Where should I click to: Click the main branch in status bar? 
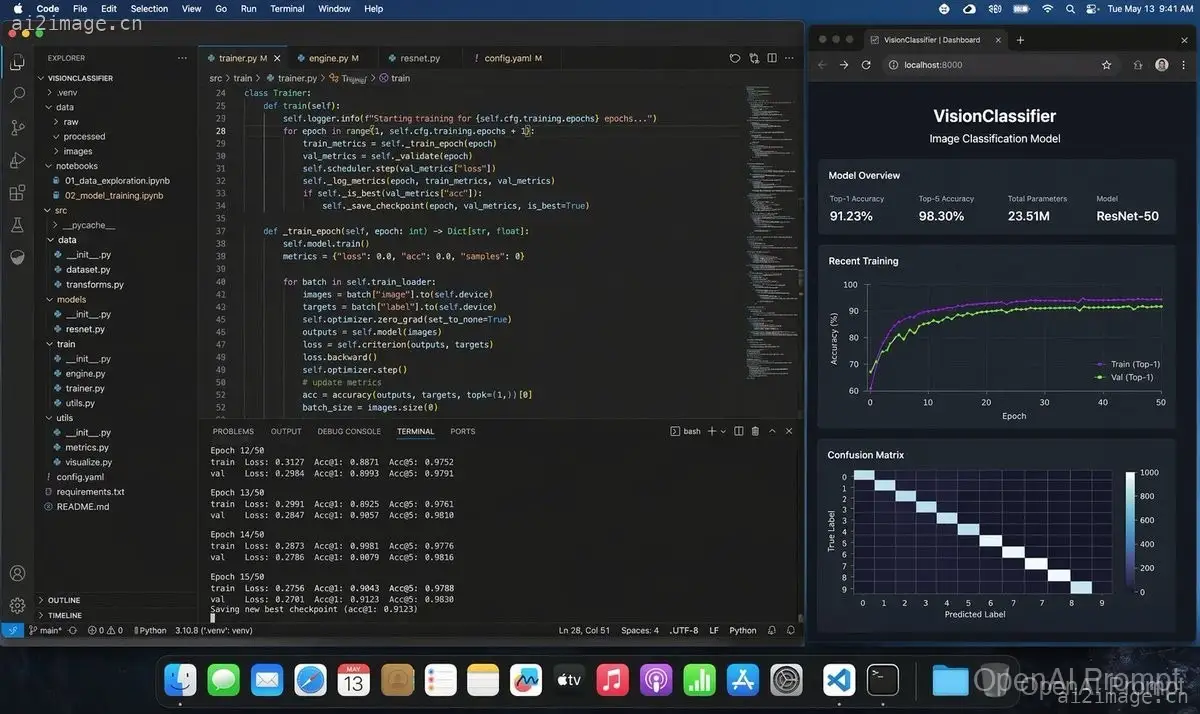pos(47,631)
